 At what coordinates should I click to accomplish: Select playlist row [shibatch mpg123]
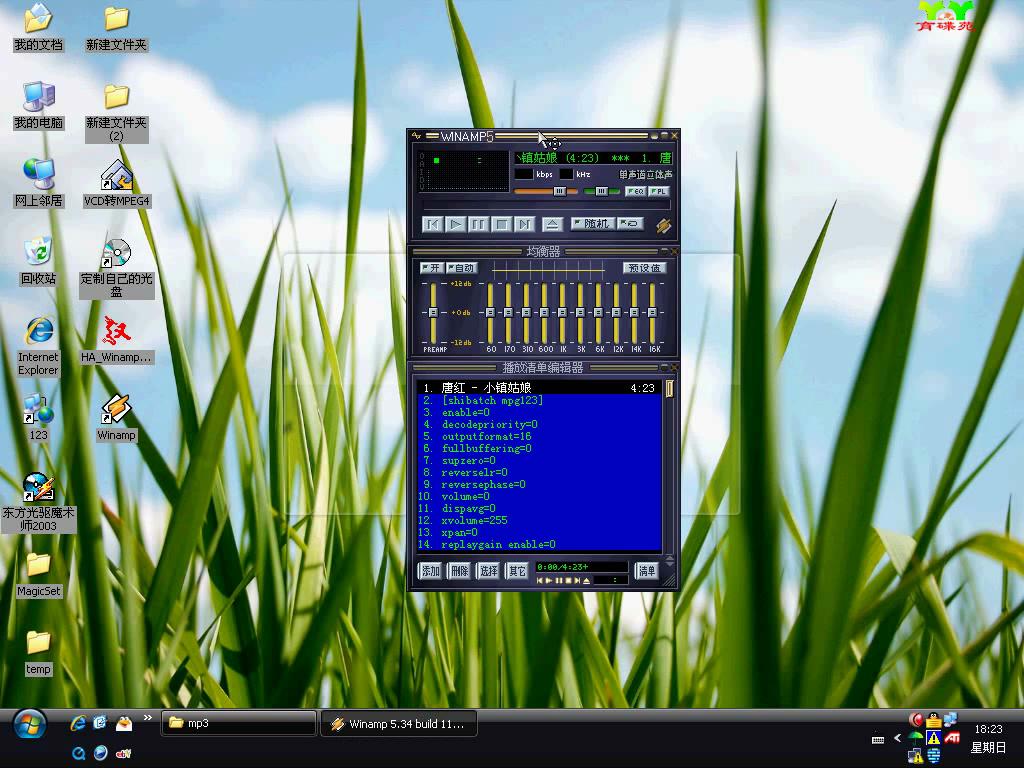[x=539, y=400]
